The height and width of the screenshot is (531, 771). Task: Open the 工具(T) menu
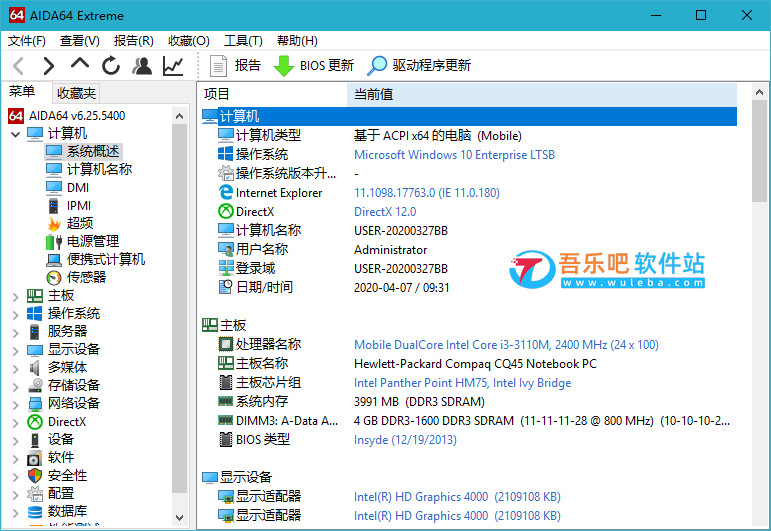[243, 41]
